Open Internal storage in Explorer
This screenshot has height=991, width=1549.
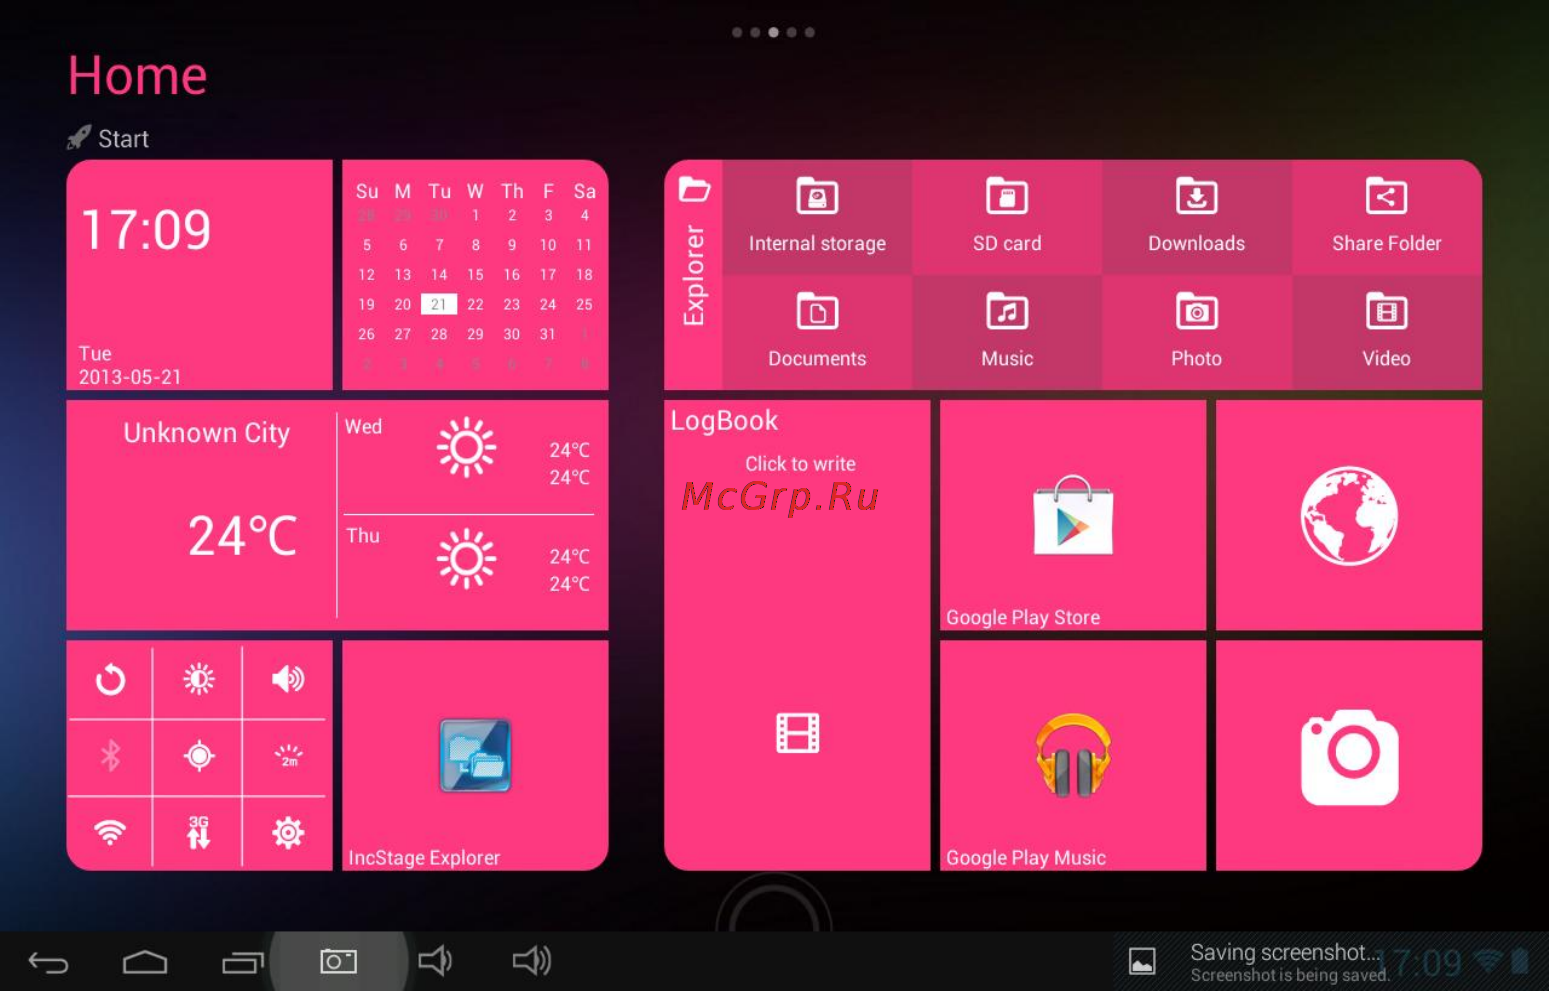tap(817, 217)
